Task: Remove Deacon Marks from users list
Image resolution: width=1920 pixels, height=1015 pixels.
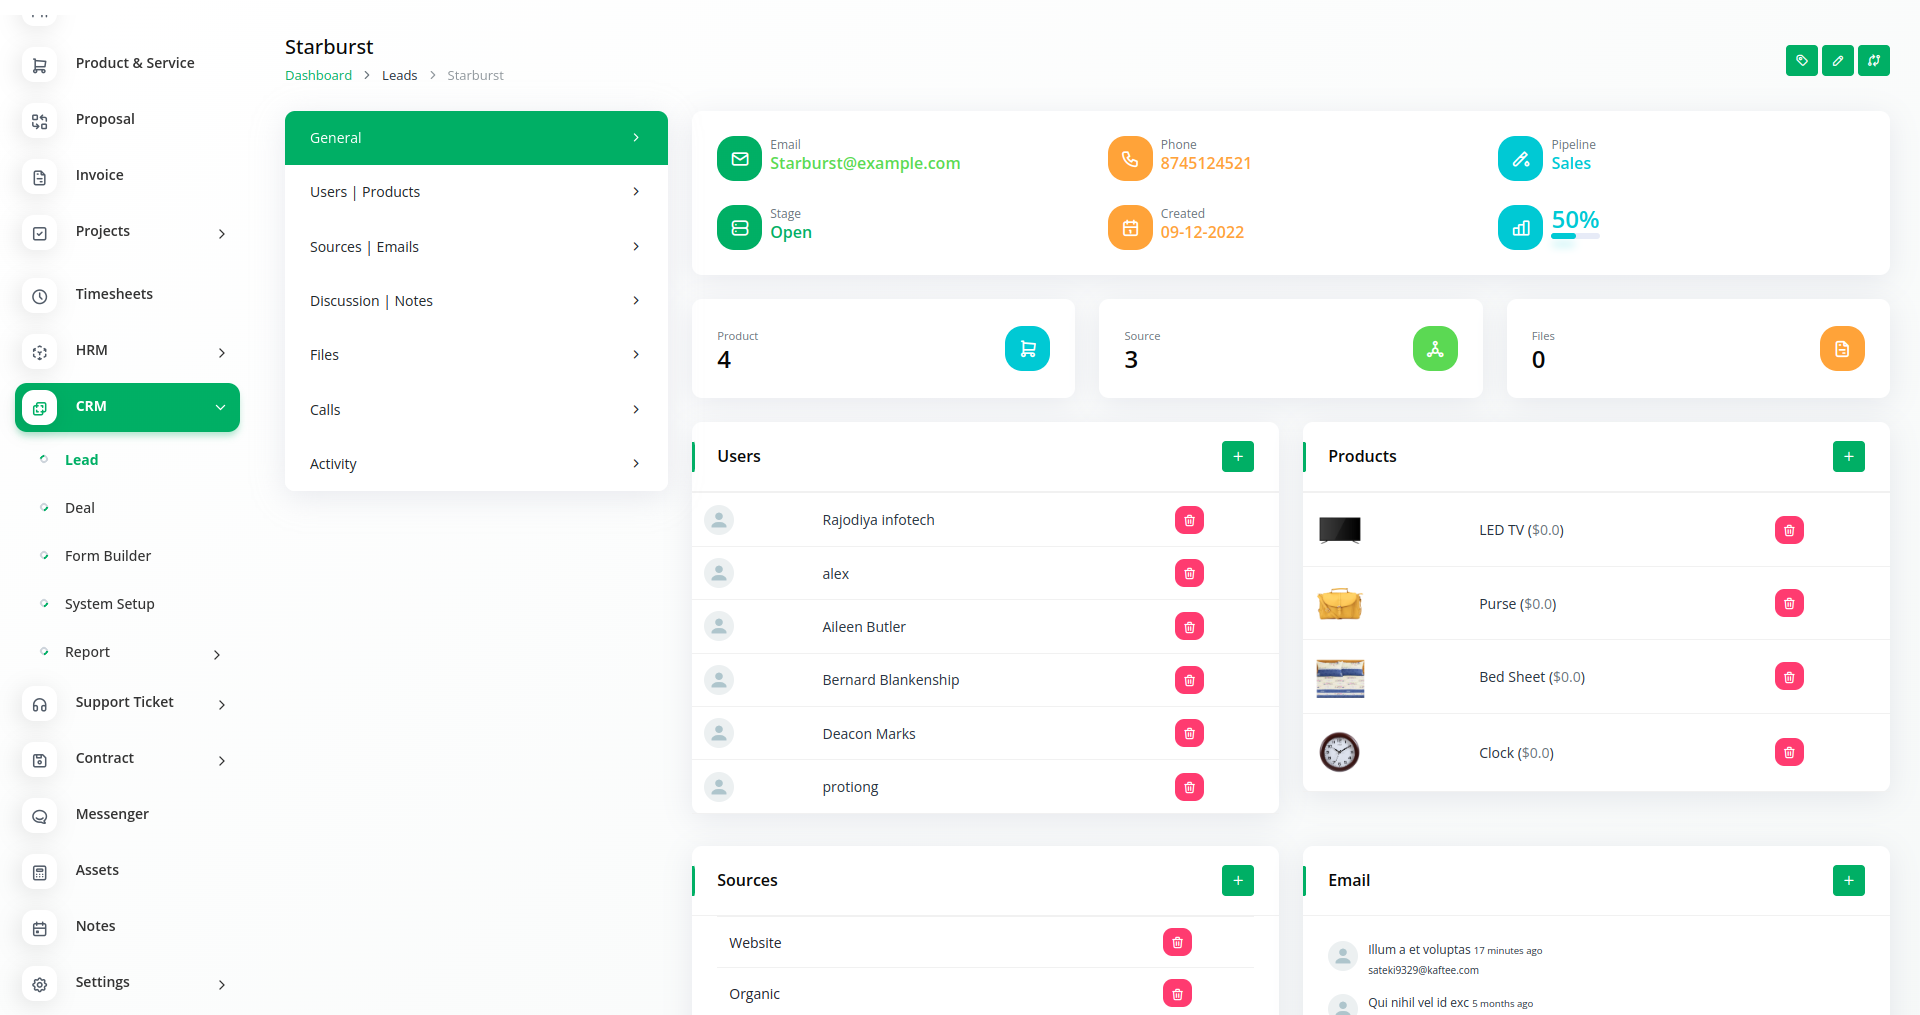Action: (x=1189, y=734)
